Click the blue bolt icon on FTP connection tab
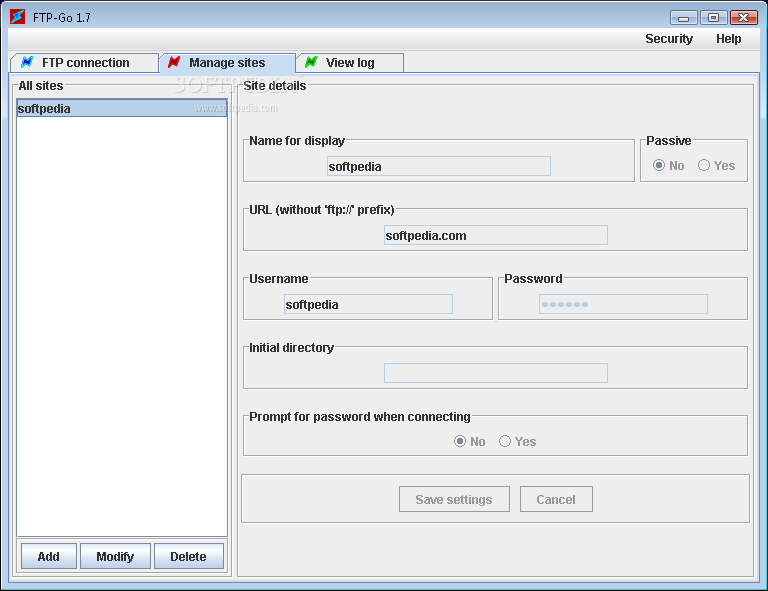 coord(27,62)
